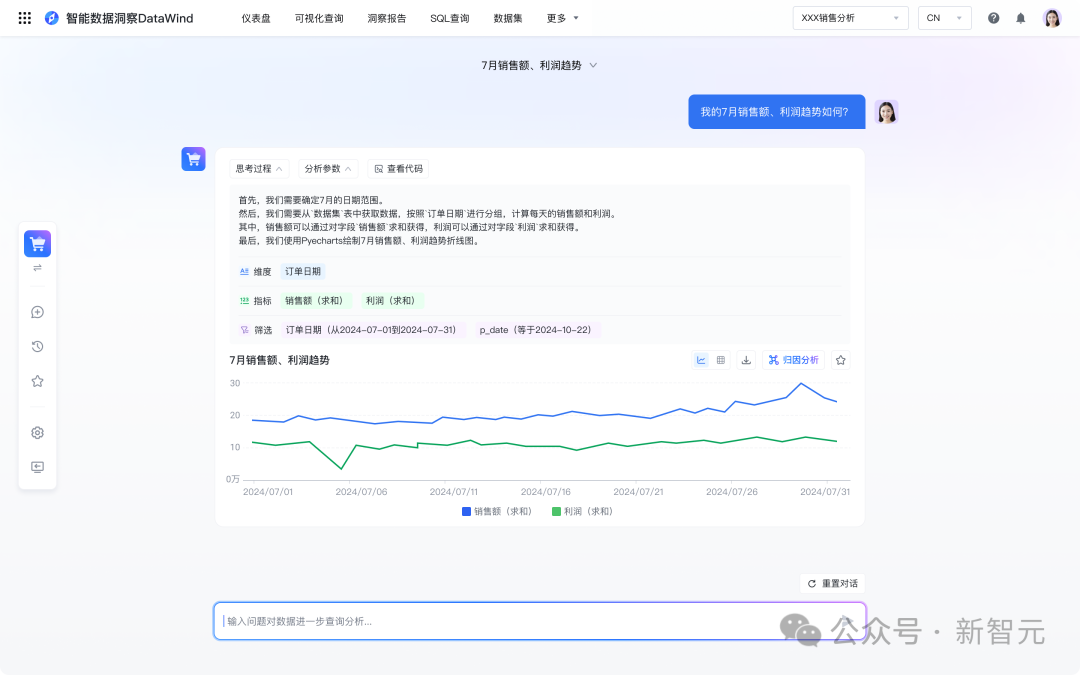Open the XXX销售分析 project dropdown
This screenshot has width=1080, height=675.
pyautogui.click(x=850, y=18)
